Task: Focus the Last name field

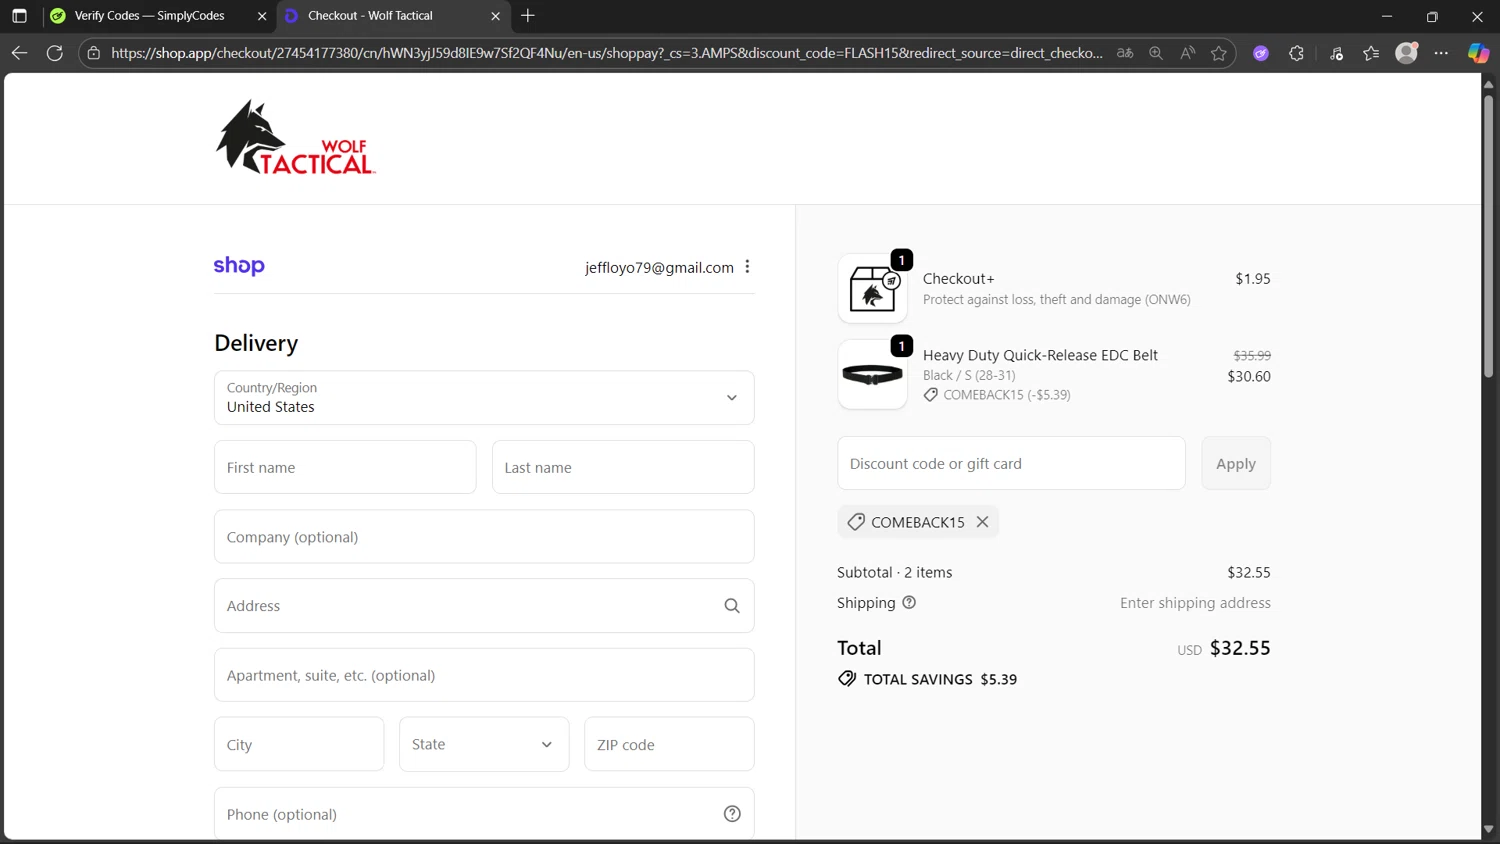Action: (x=623, y=467)
